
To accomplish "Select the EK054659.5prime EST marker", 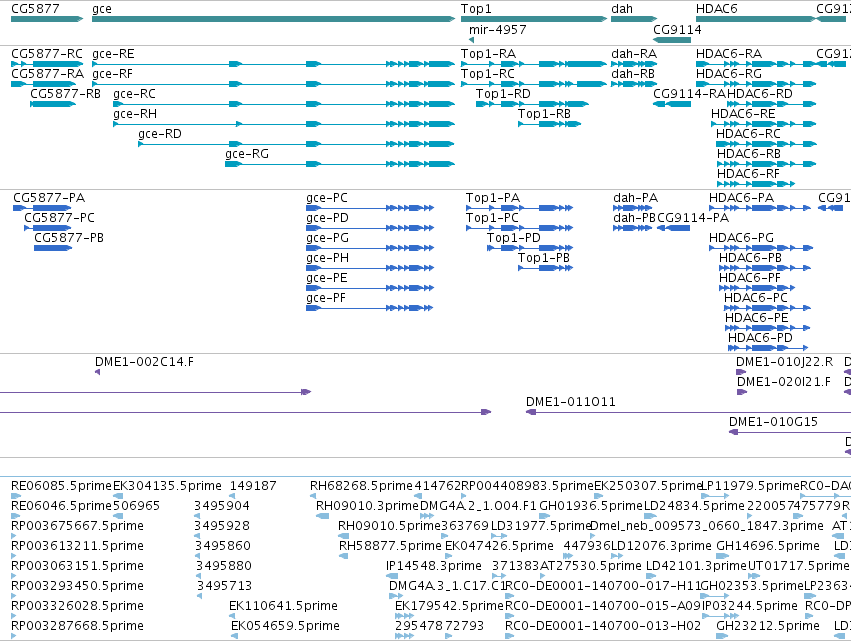I will tap(234, 636).
